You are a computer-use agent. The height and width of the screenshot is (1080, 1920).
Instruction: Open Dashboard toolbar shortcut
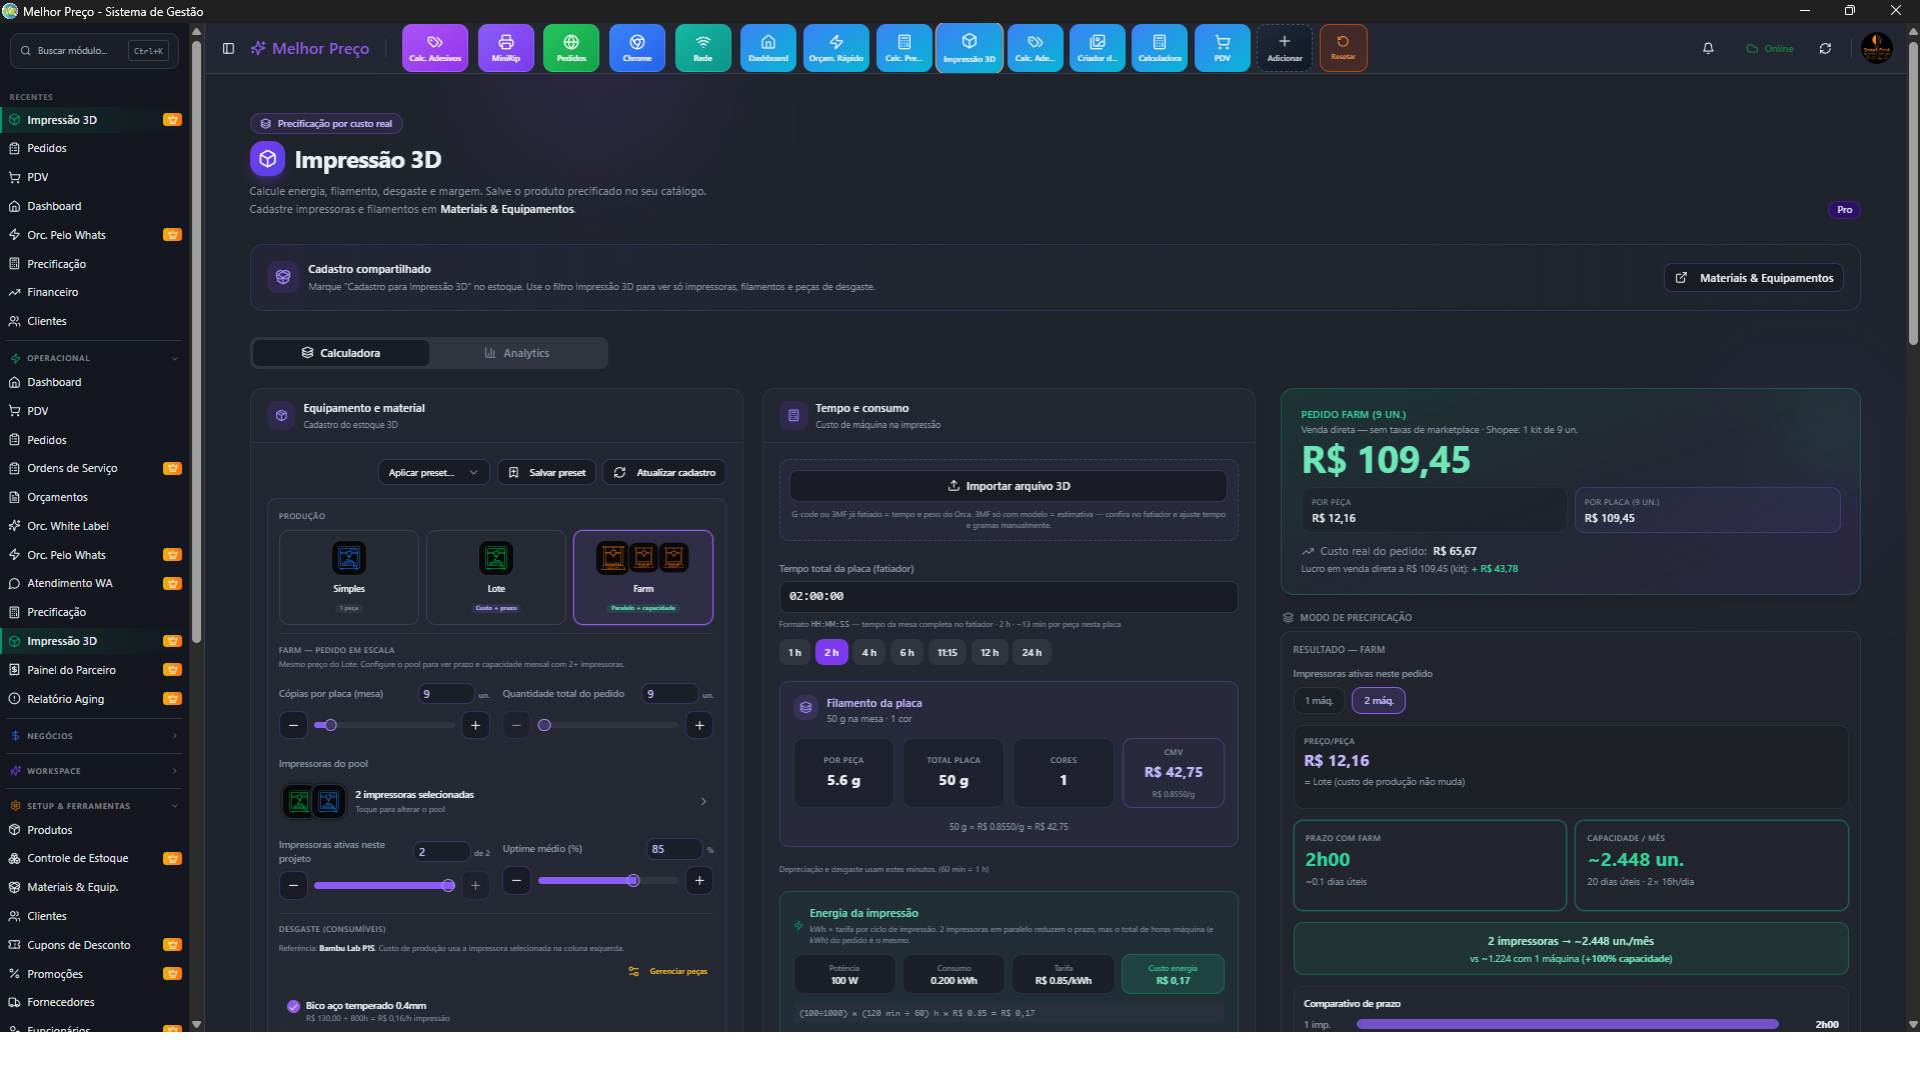tap(768, 48)
